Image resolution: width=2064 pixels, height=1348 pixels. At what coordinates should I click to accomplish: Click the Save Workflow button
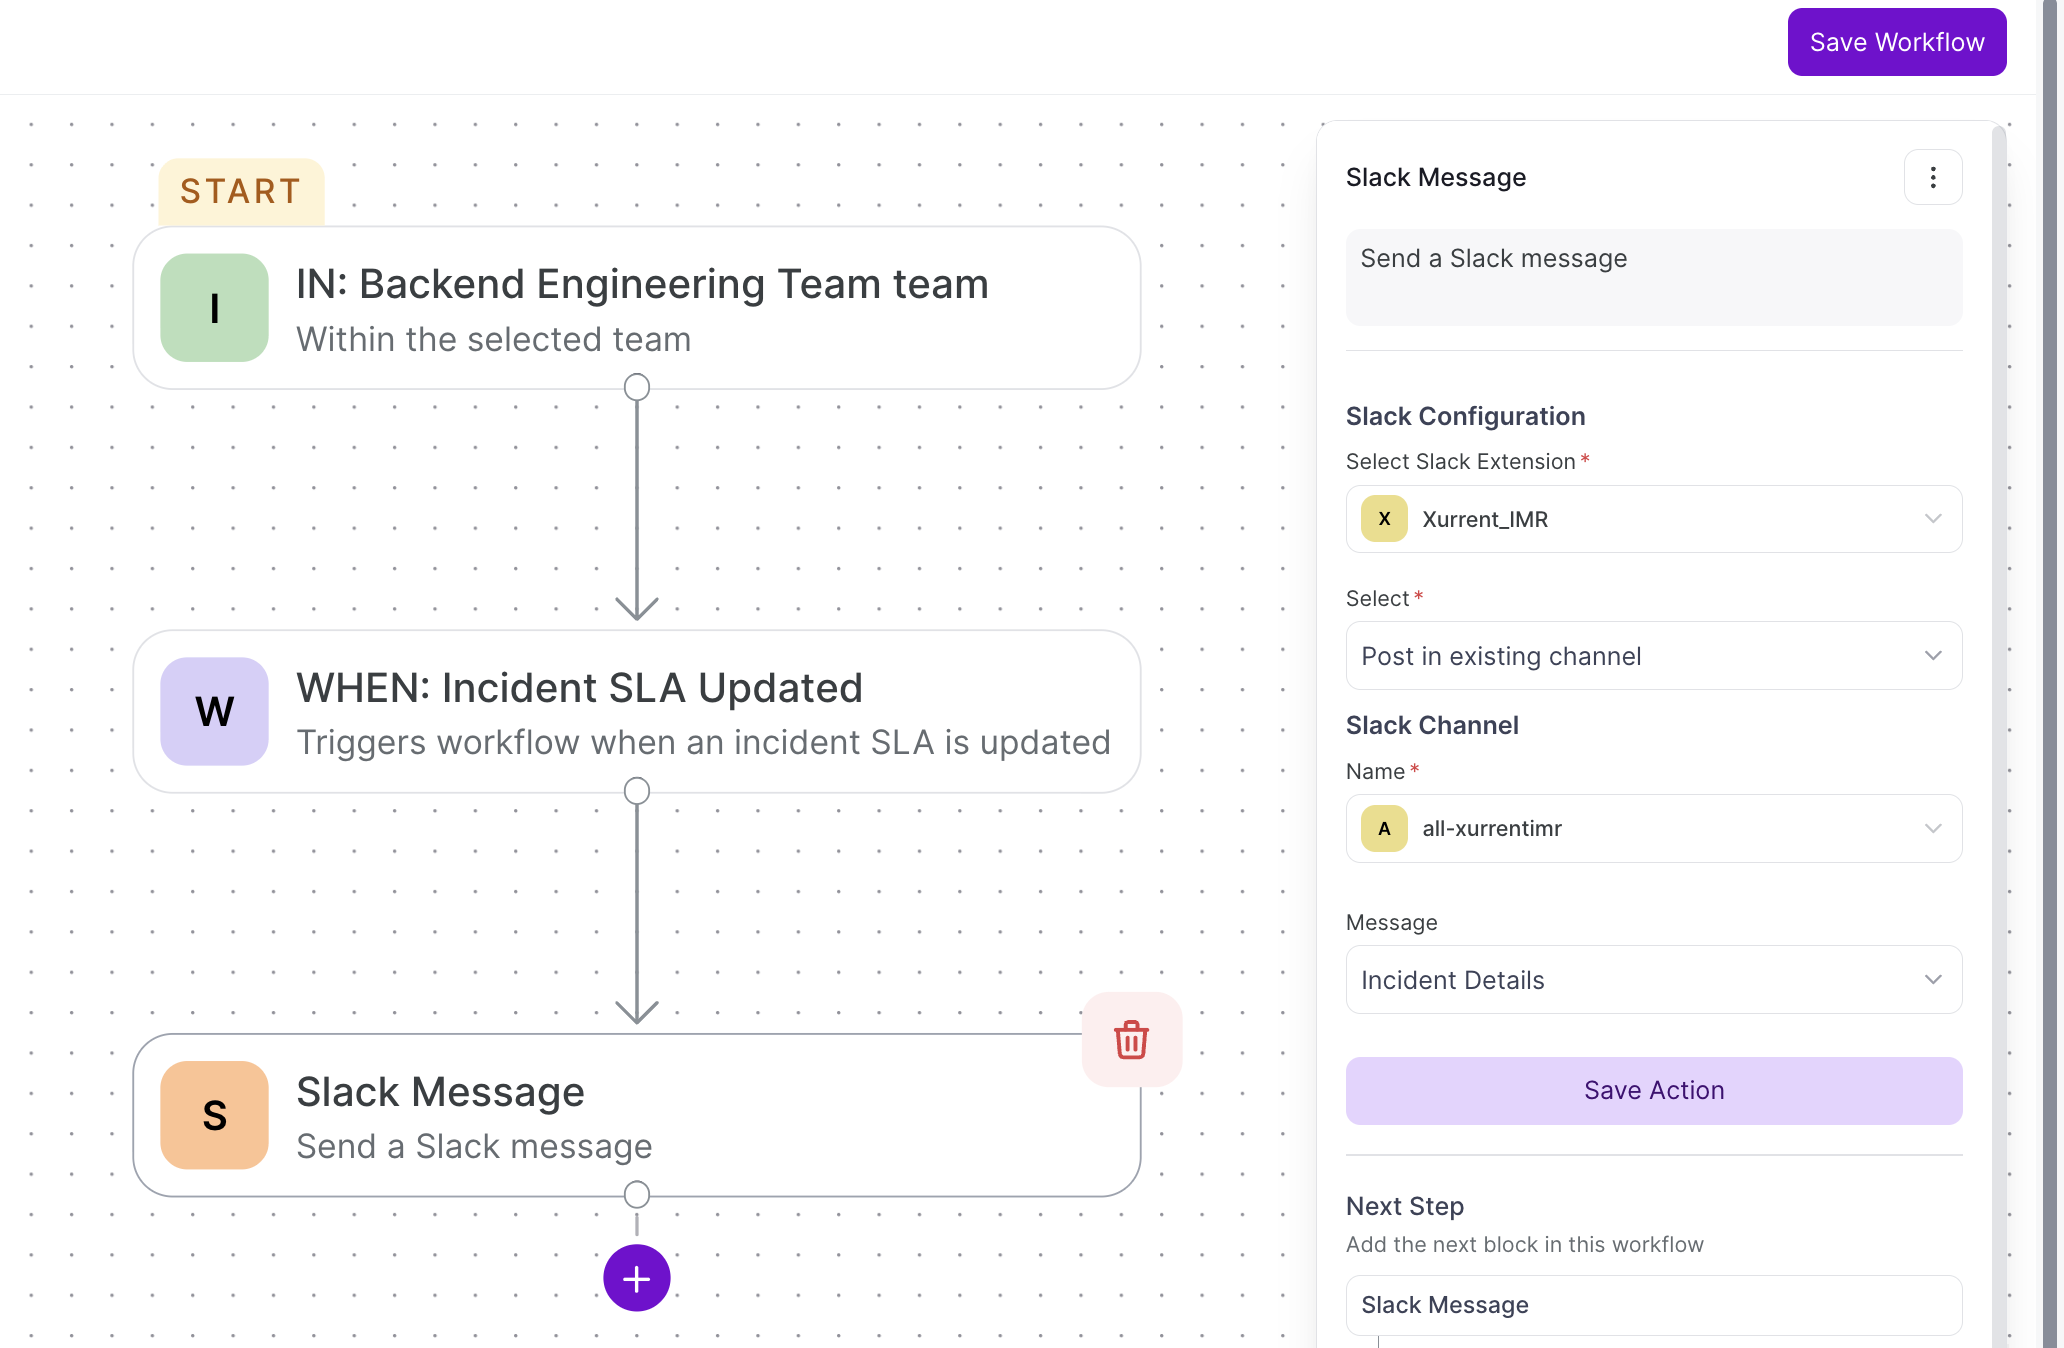pyautogui.click(x=1896, y=42)
